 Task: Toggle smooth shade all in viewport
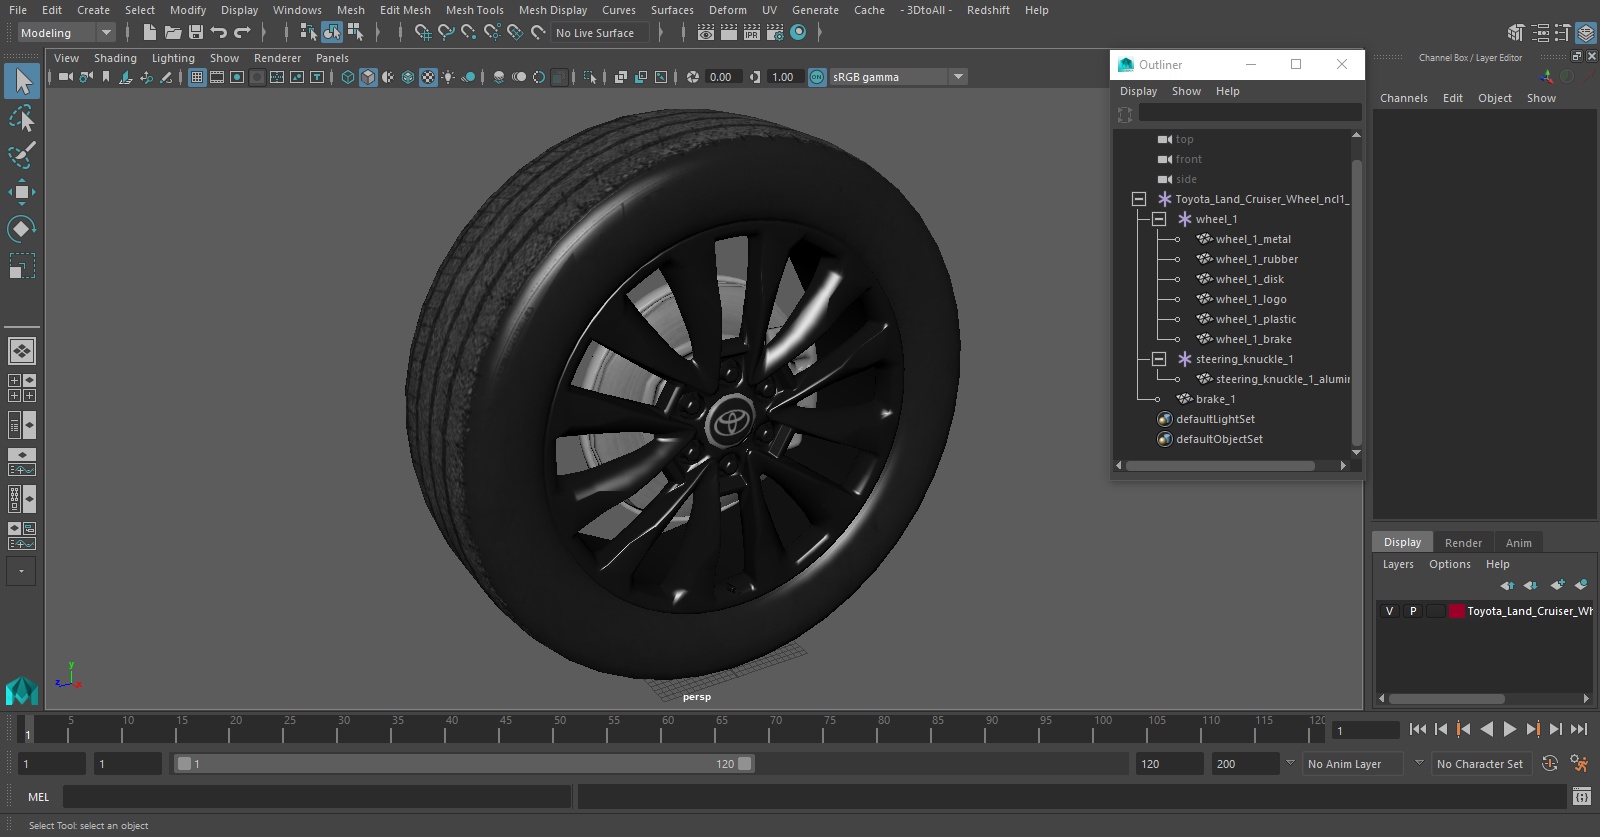click(368, 77)
